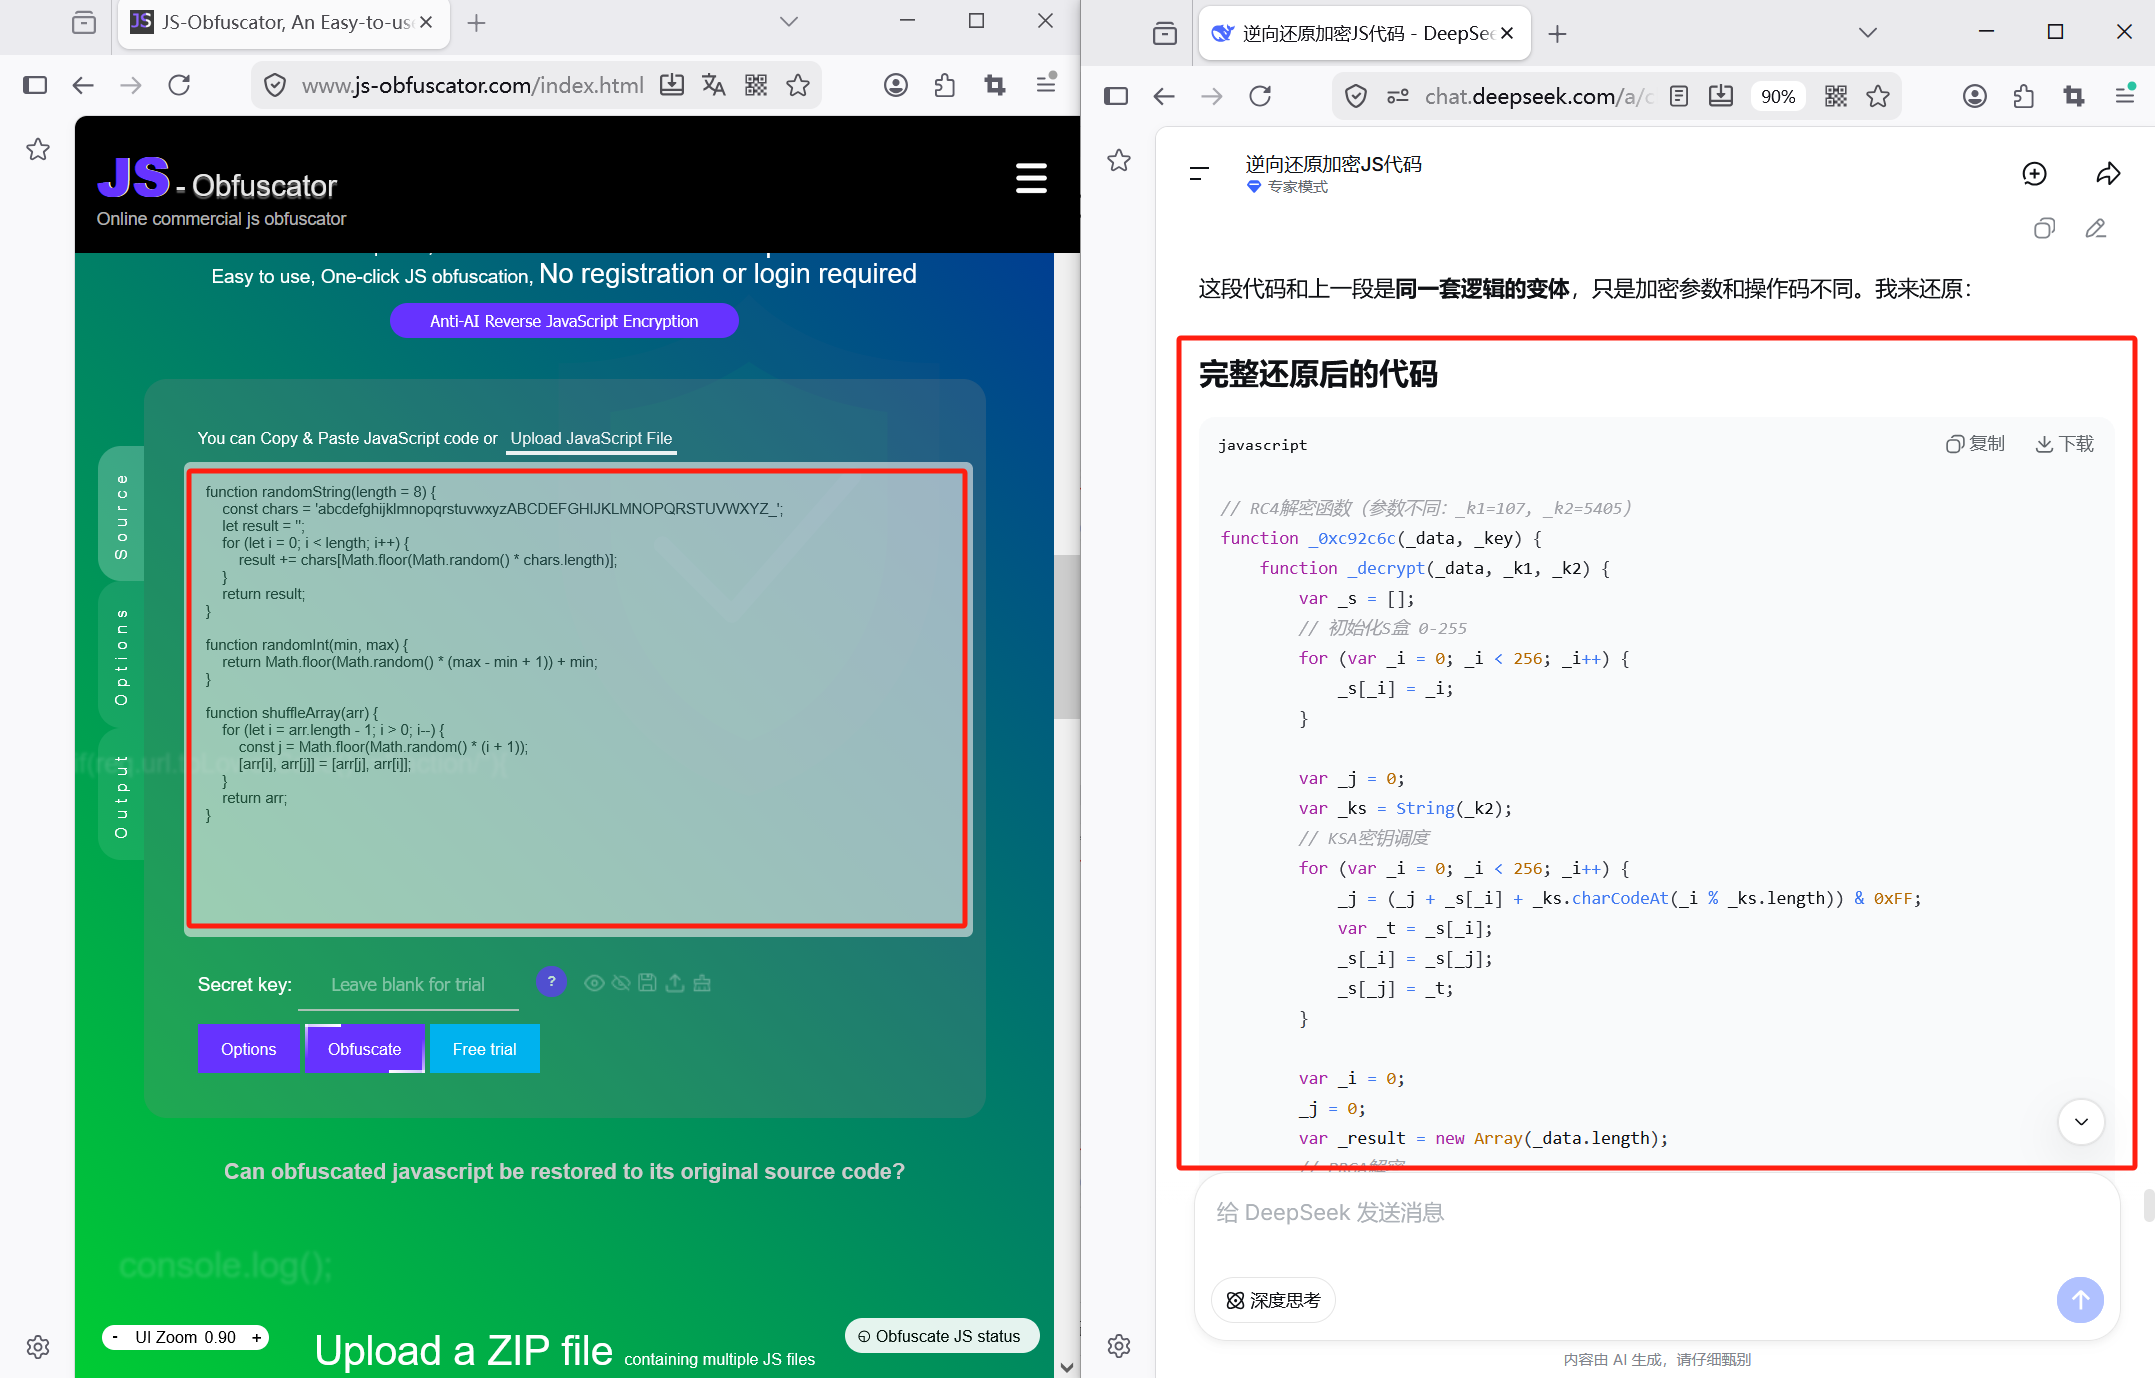Open left browser application menu
Viewport: 2155px width, 1378px height.
1046,85
